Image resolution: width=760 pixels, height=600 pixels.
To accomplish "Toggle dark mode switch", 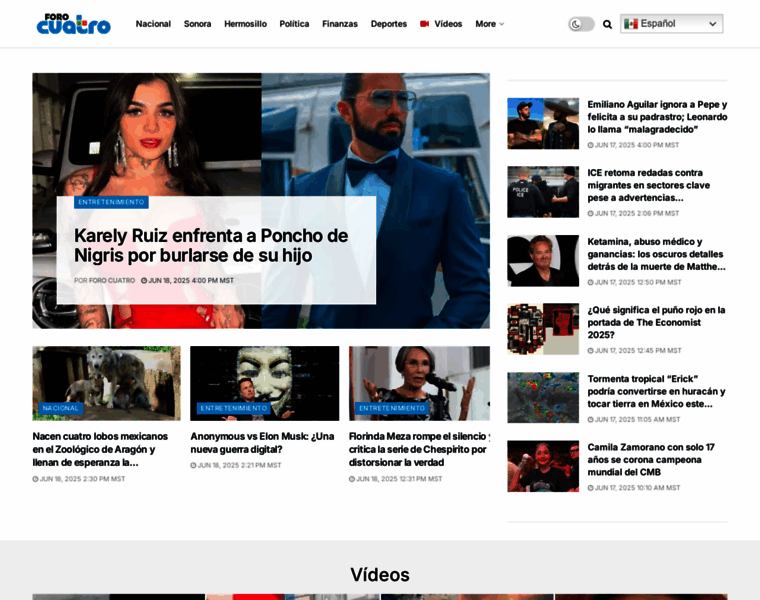I will pos(581,24).
